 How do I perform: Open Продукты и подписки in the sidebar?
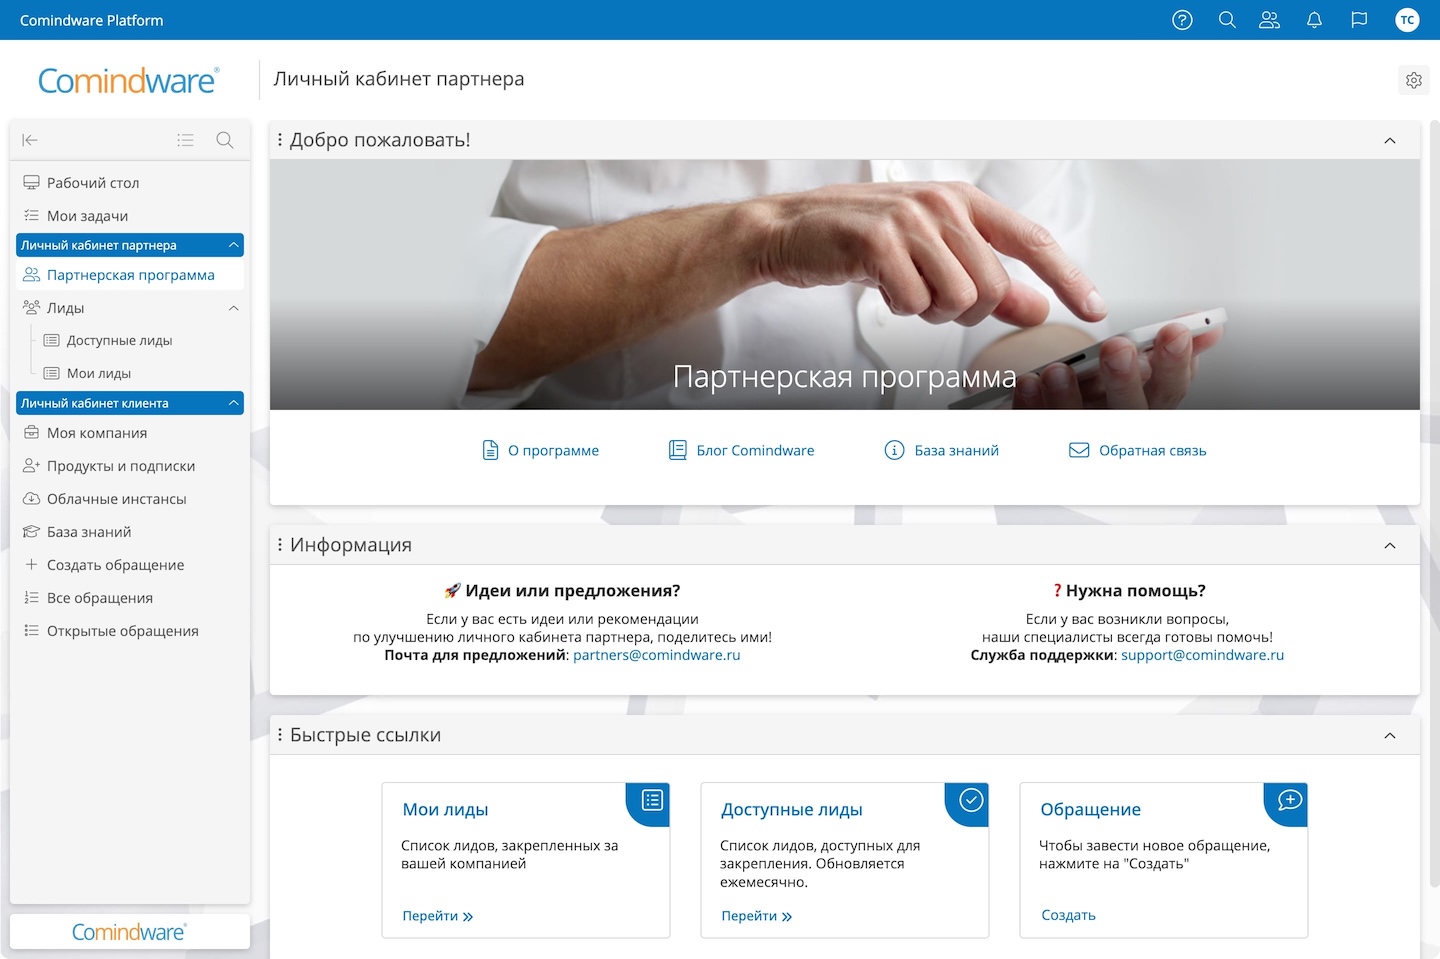click(130, 466)
